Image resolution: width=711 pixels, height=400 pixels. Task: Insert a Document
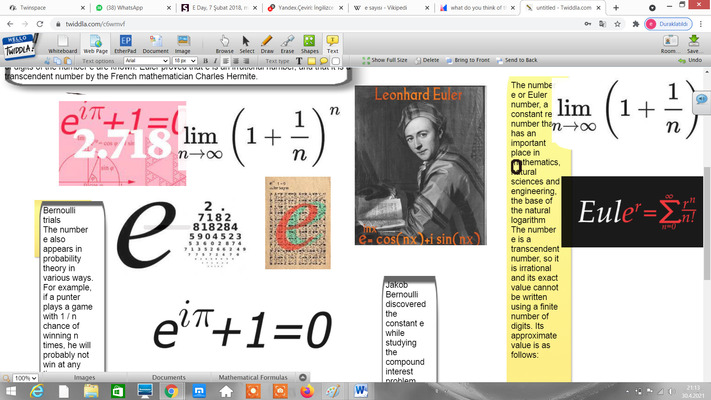156,44
